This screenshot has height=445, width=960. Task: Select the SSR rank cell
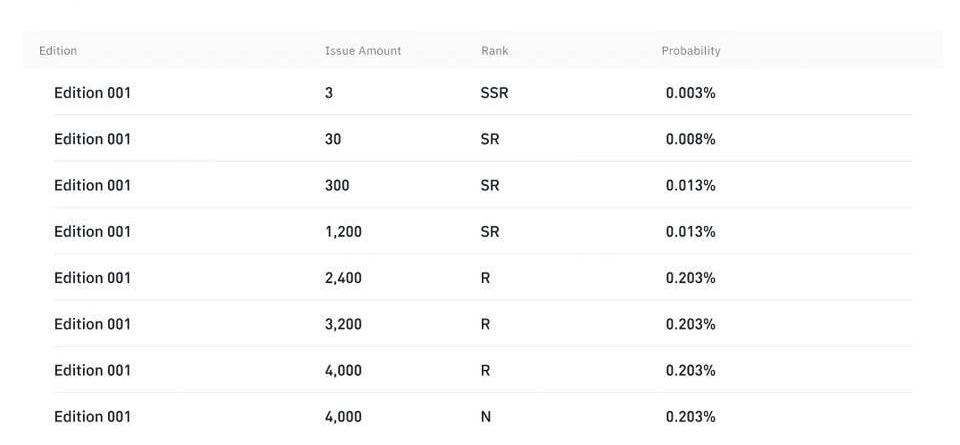494,93
